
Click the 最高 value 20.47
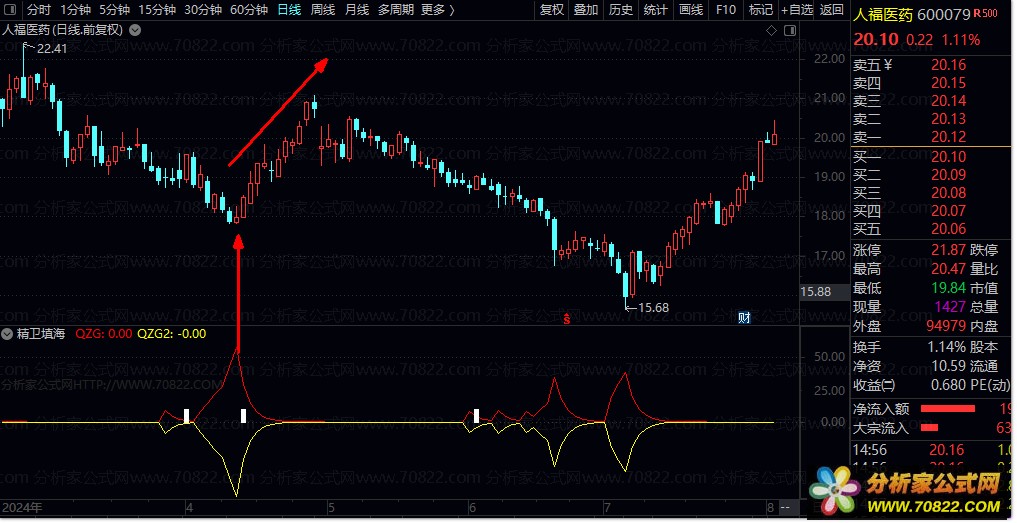(948, 269)
